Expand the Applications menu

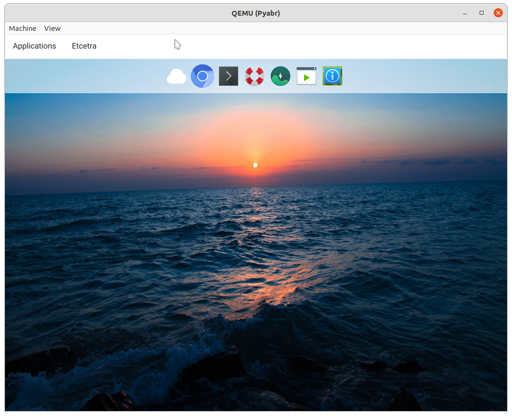34,46
